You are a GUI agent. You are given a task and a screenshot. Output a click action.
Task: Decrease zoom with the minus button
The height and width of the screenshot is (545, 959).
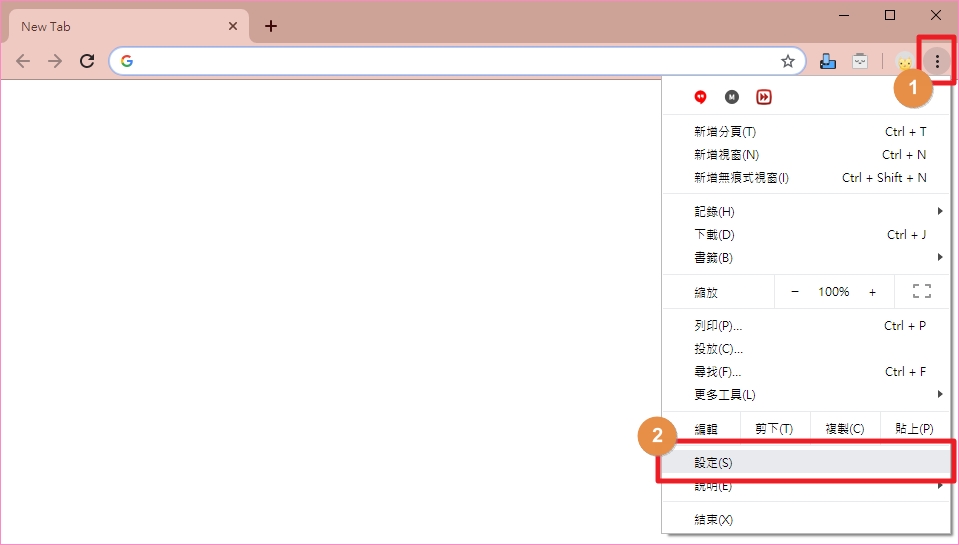(x=794, y=292)
